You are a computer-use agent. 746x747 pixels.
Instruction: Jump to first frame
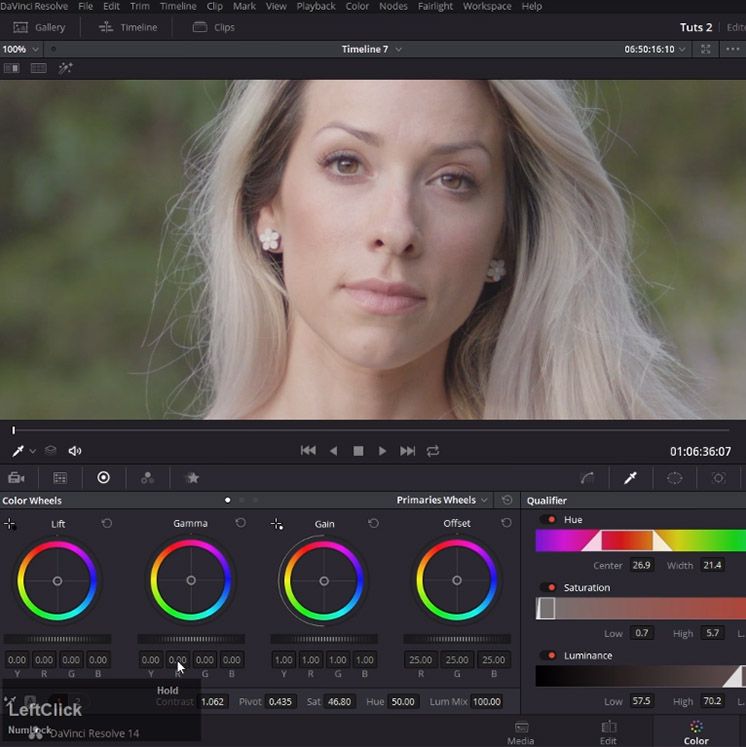(x=308, y=451)
